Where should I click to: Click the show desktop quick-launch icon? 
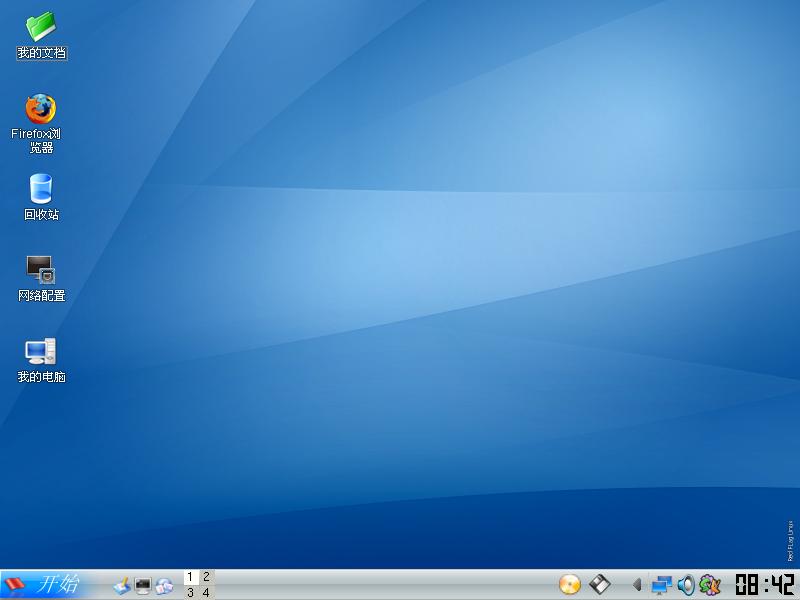[x=122, y=585]
